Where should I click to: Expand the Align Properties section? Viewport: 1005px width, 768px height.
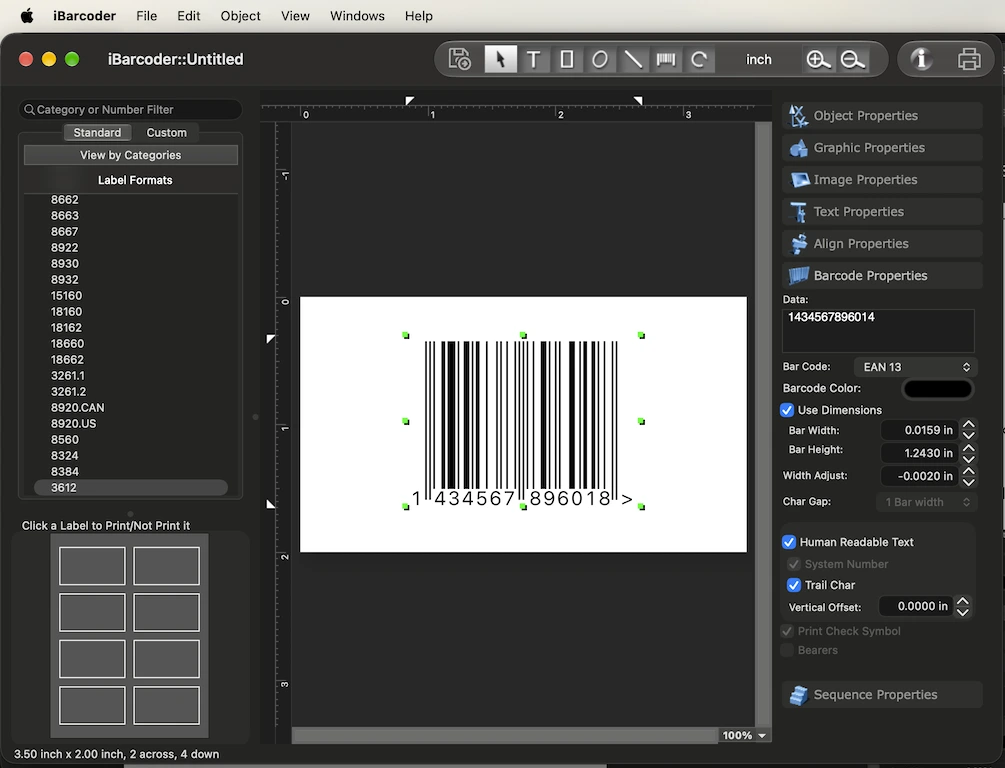click(882, 244)
